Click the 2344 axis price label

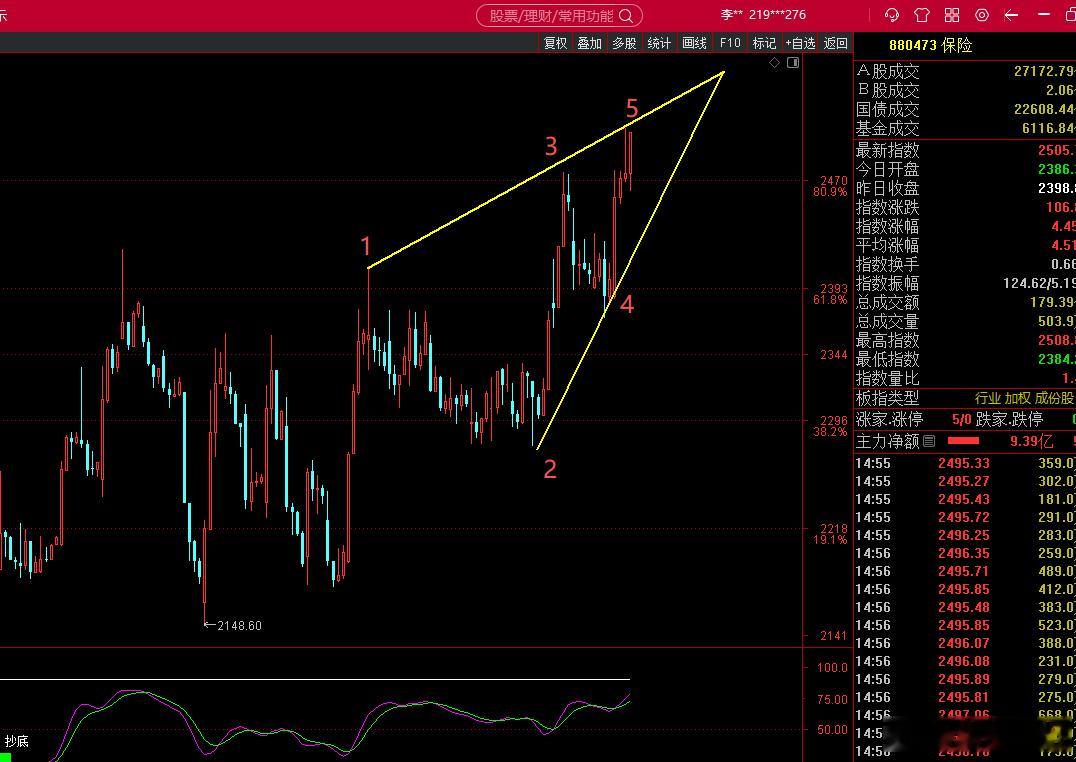pos(834,355)
